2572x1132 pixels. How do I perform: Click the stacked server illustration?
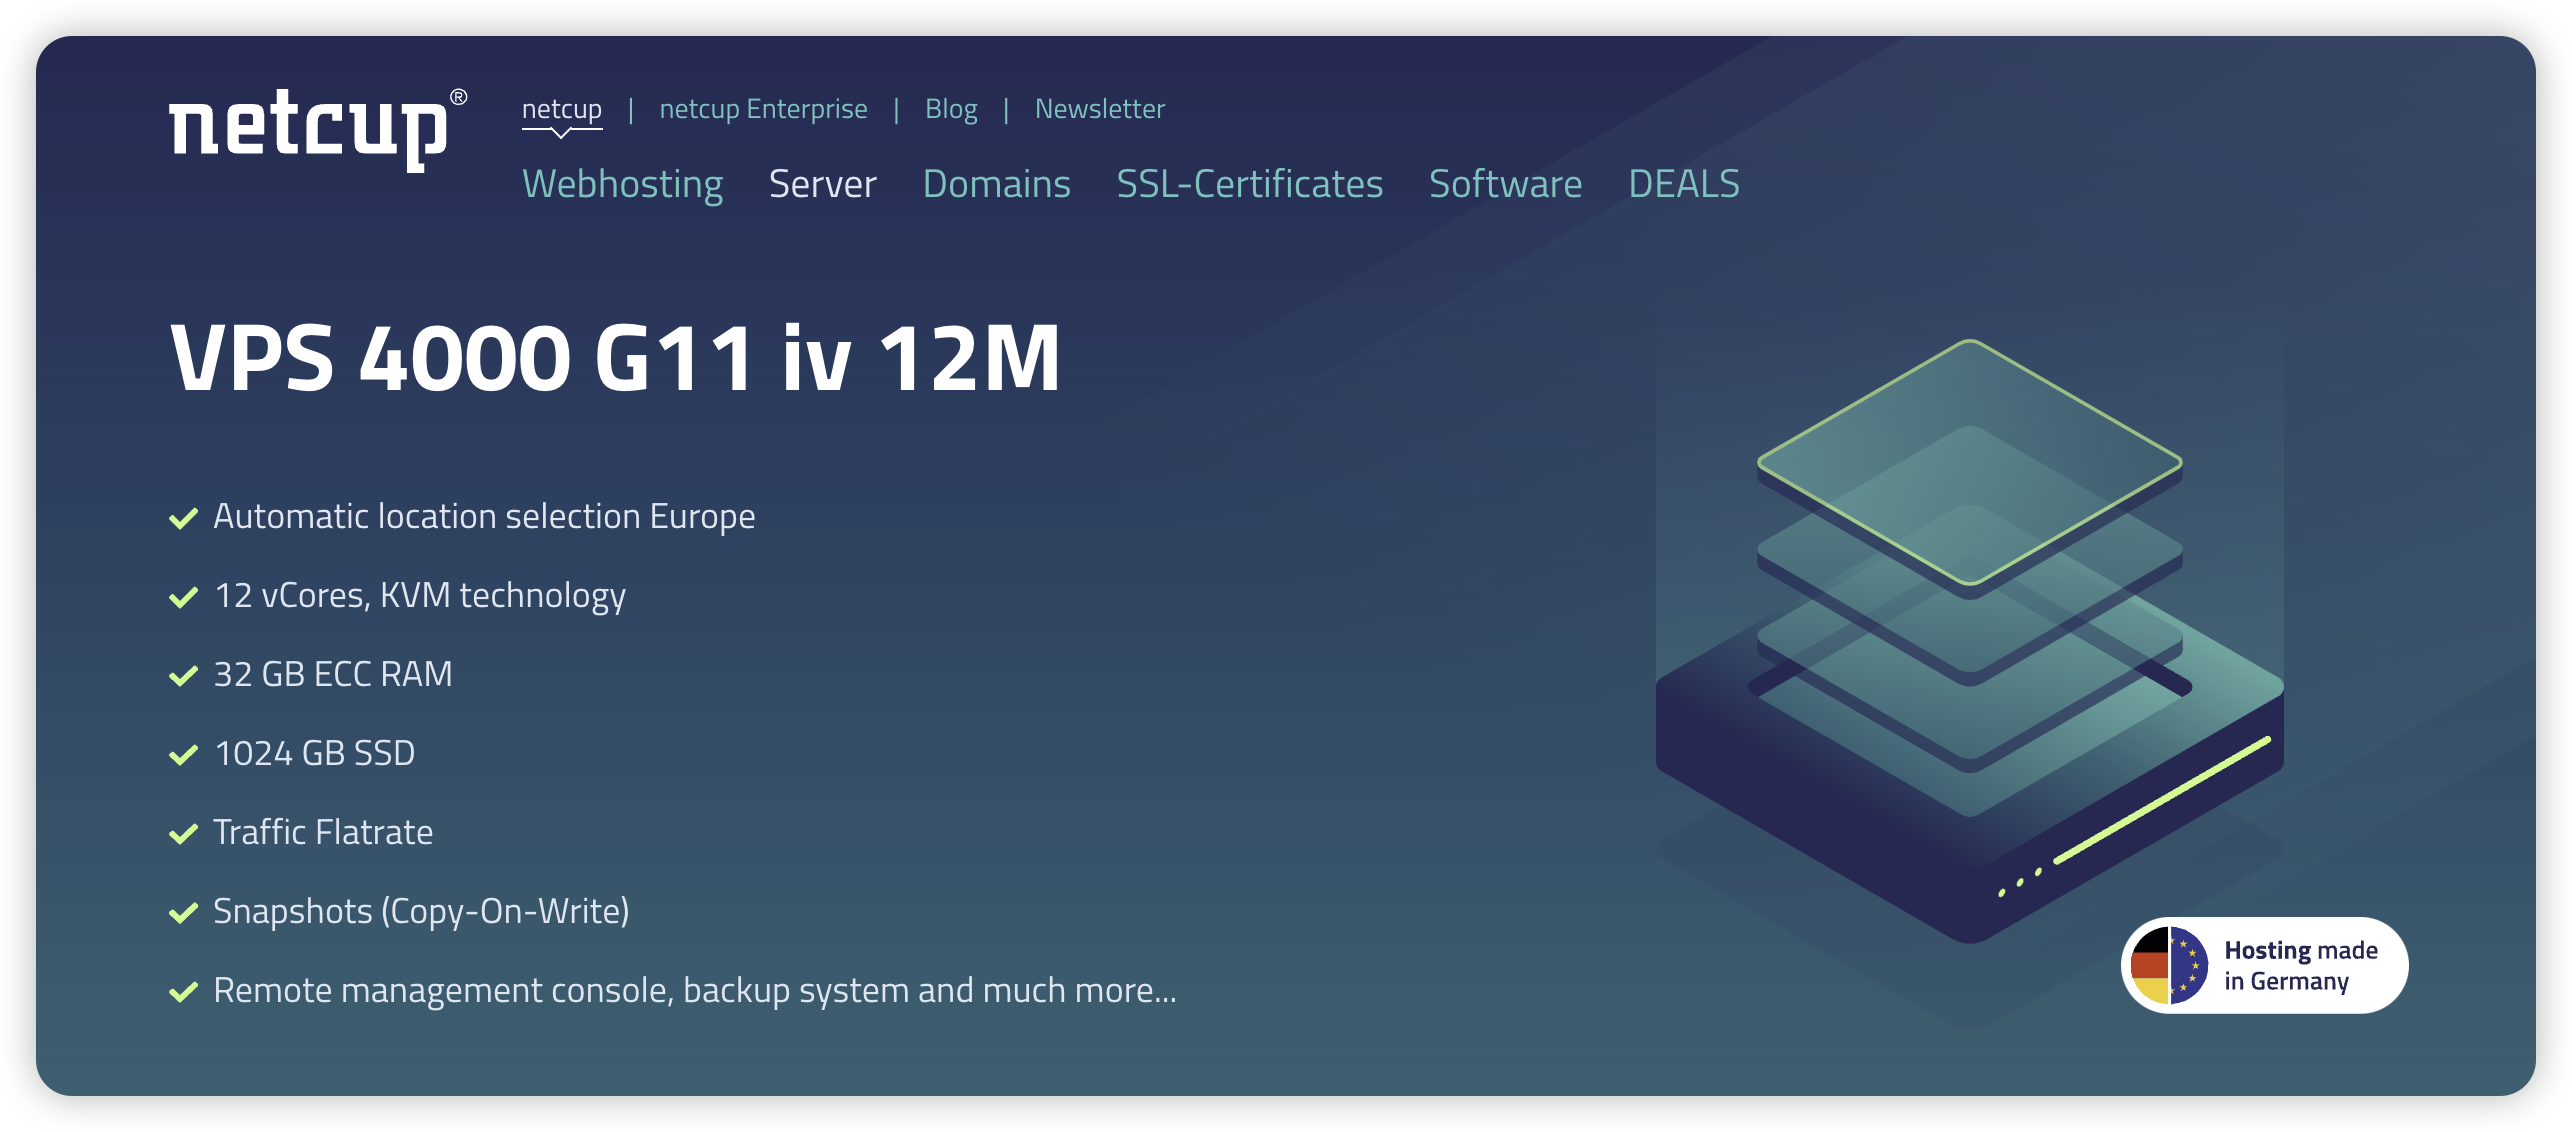(1969, 640)
